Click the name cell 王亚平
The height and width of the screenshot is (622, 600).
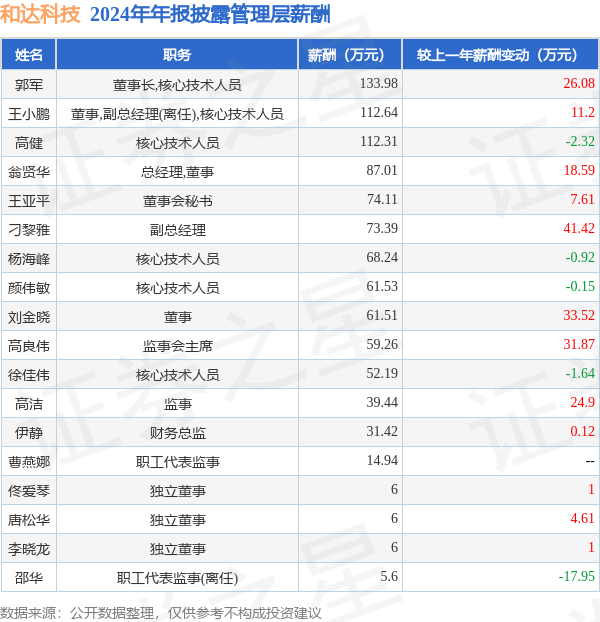coord(29,201)
